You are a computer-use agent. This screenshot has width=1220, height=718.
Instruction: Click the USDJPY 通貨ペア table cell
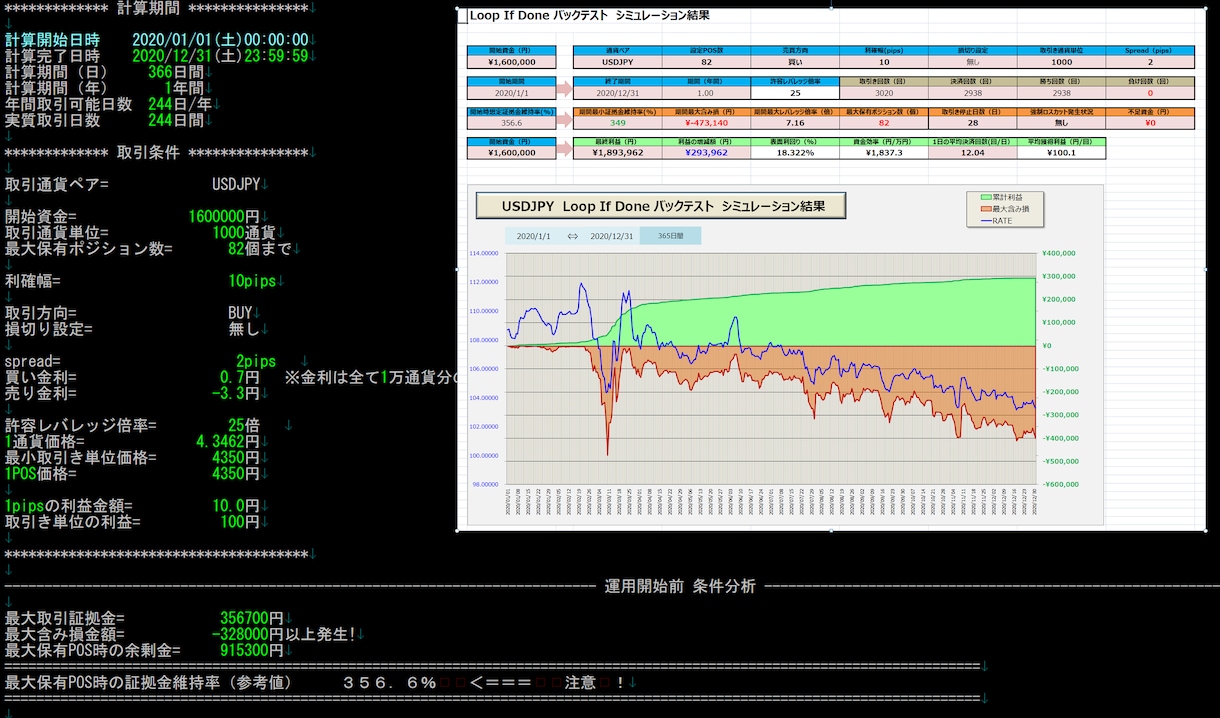[x=617, y=62]
